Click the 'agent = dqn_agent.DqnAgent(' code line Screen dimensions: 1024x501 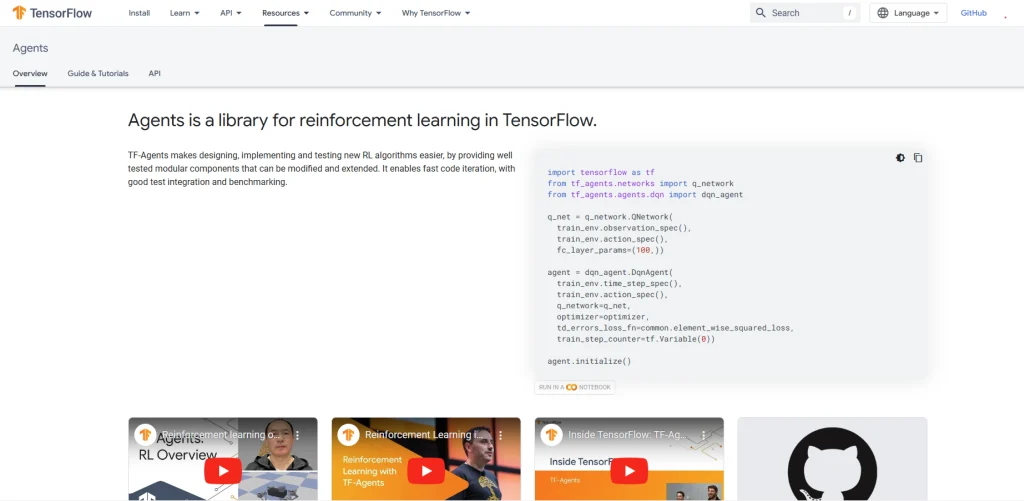(x=610, y=272)
